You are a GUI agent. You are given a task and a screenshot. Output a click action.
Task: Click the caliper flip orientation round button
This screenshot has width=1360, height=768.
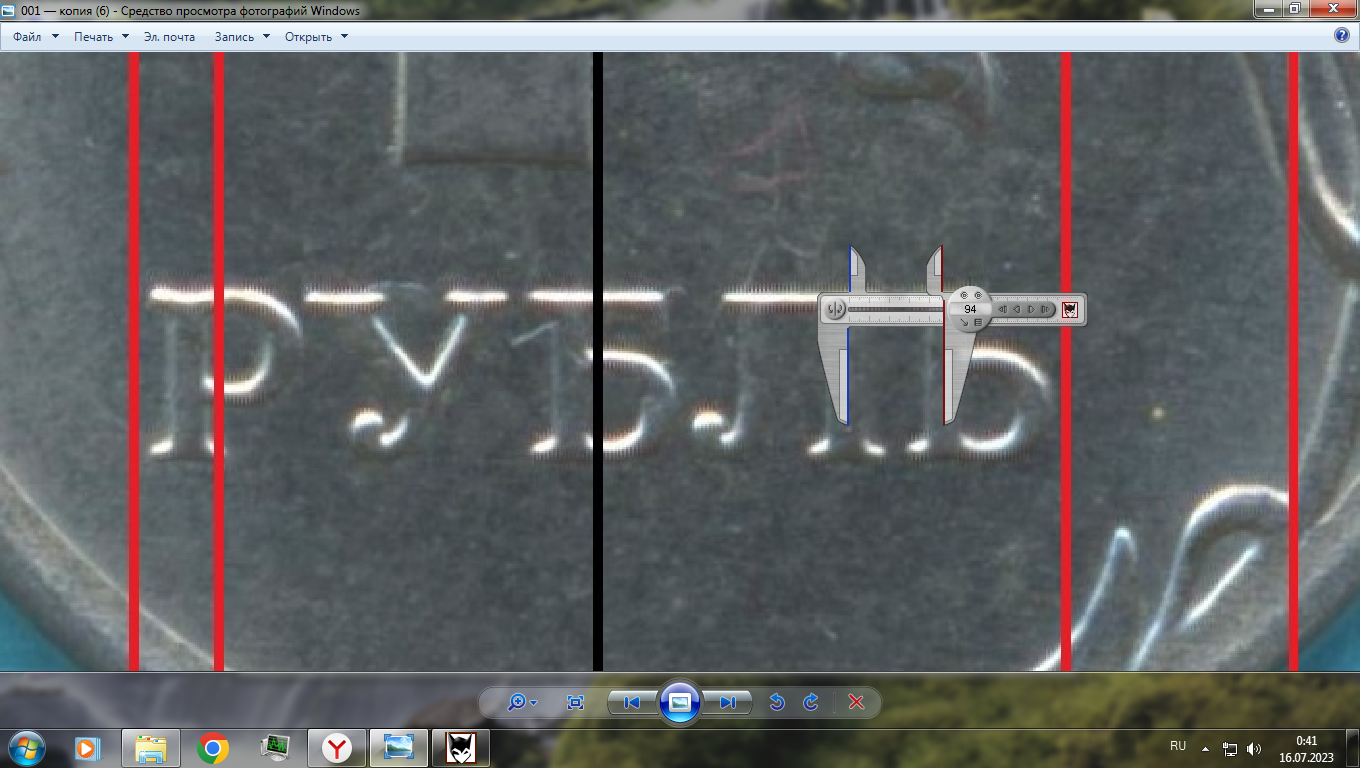tap(836, 309)
